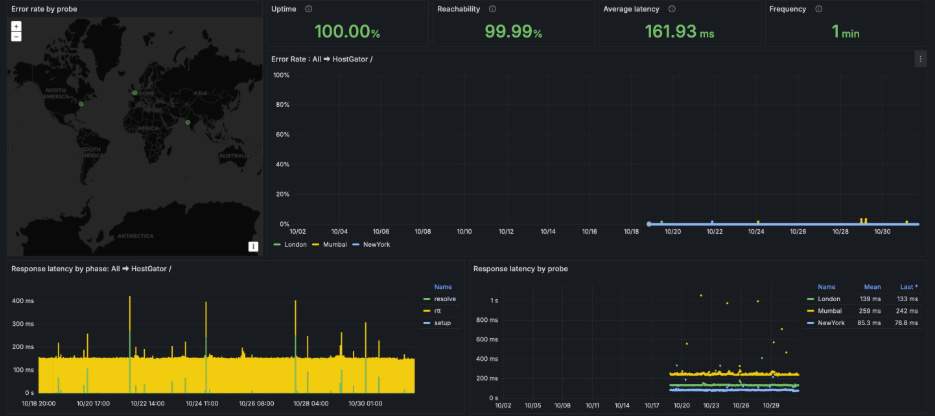Sort phase latency legend by Name header
Image resolution: width=935 pixels, height=416 pixels.
pyautogui.click(x=442, y=286)
